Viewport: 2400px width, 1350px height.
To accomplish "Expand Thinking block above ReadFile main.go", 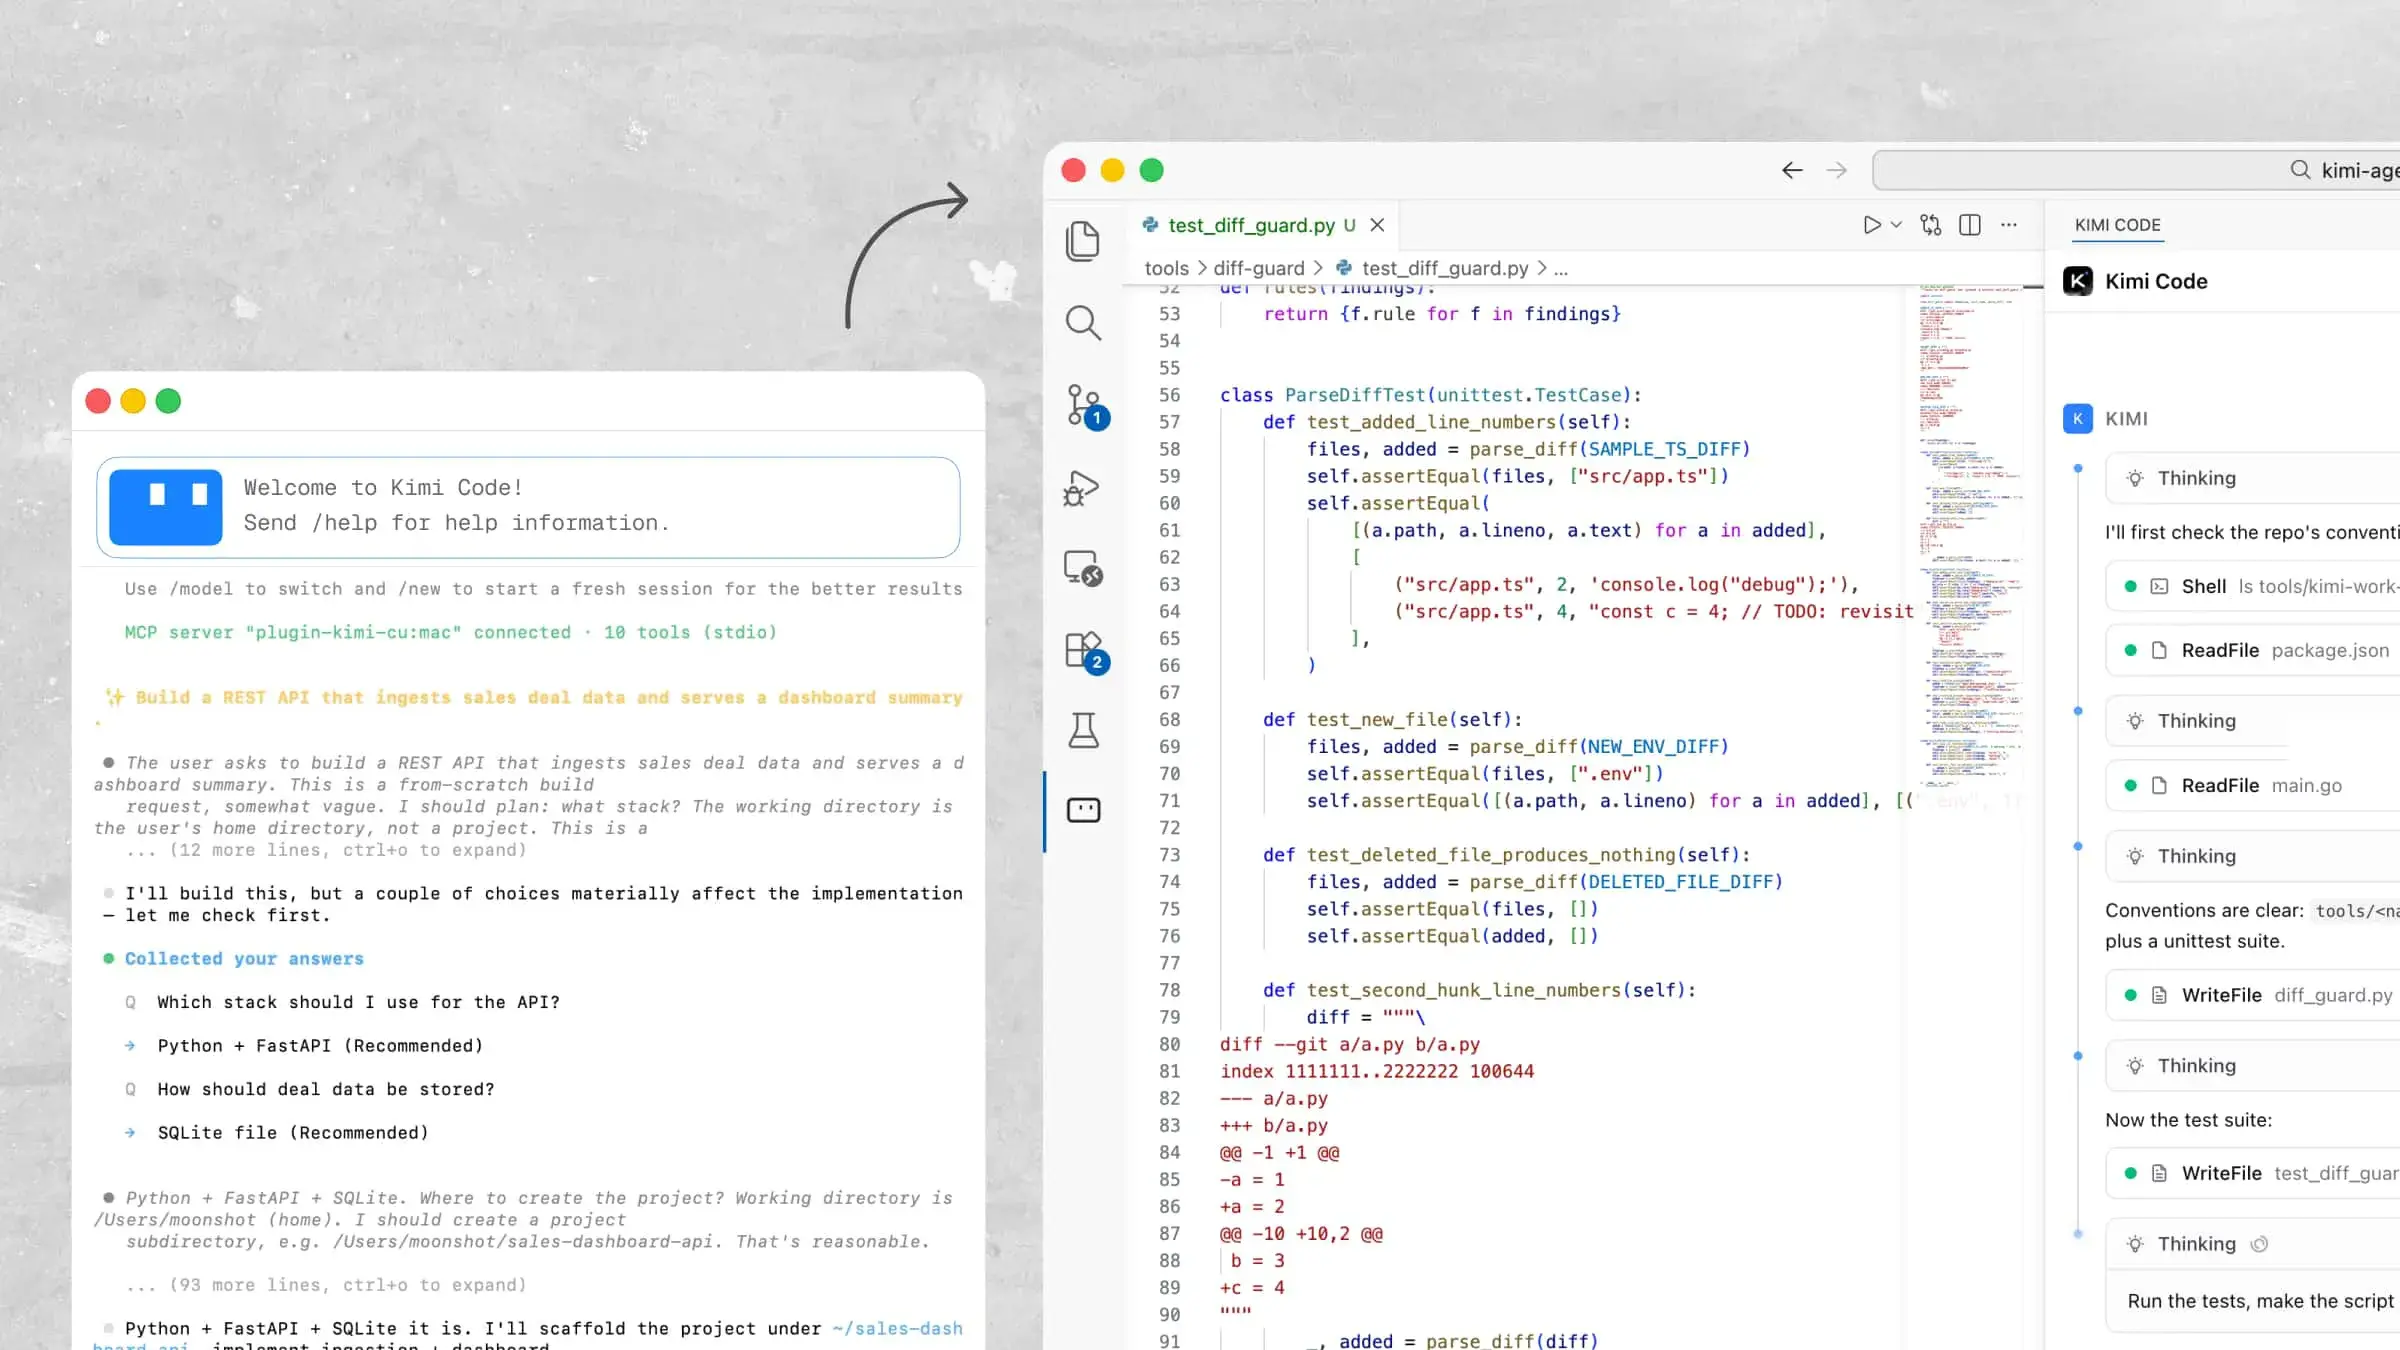I will (2252, 721).
